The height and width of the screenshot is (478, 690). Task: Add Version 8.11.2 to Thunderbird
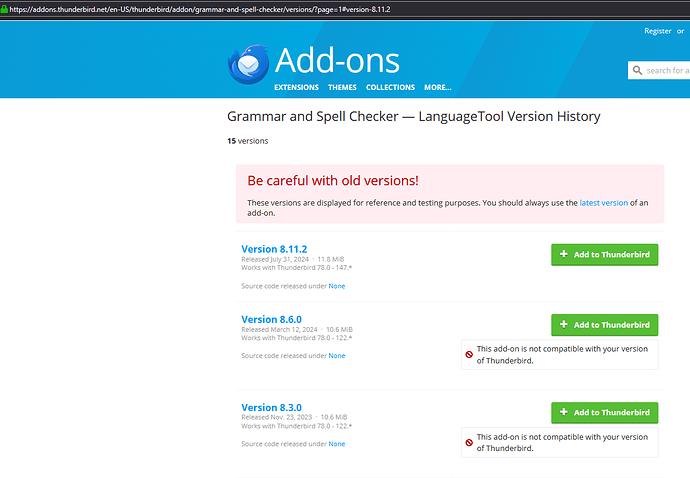point(604,254)
